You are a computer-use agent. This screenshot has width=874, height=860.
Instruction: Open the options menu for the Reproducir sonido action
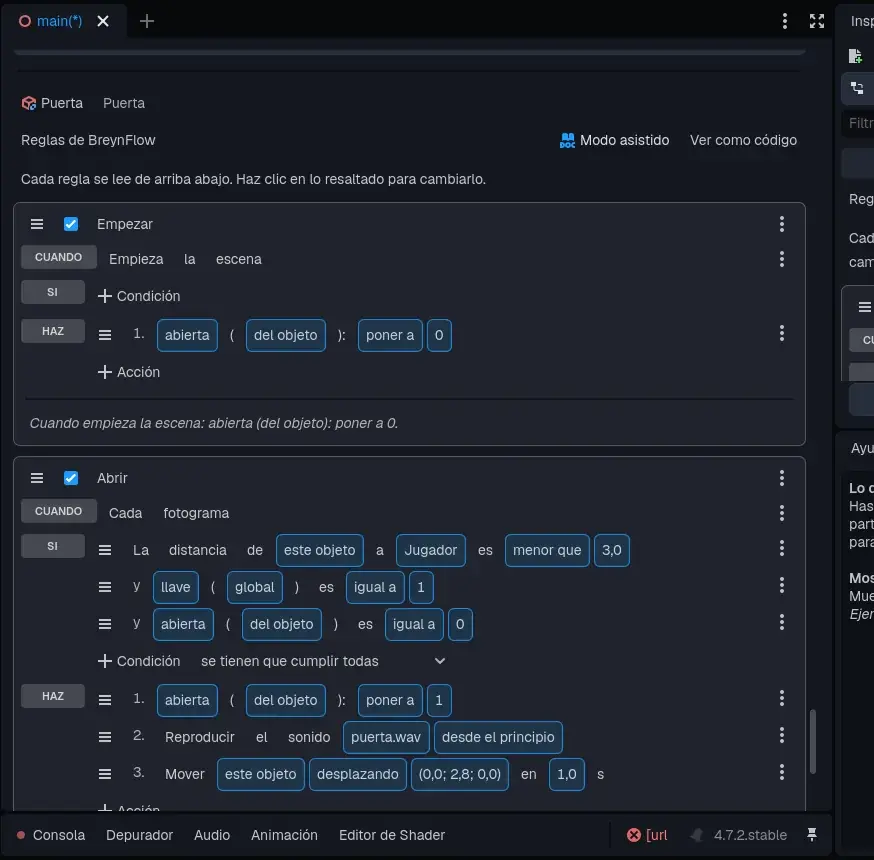tap(781, 736)
